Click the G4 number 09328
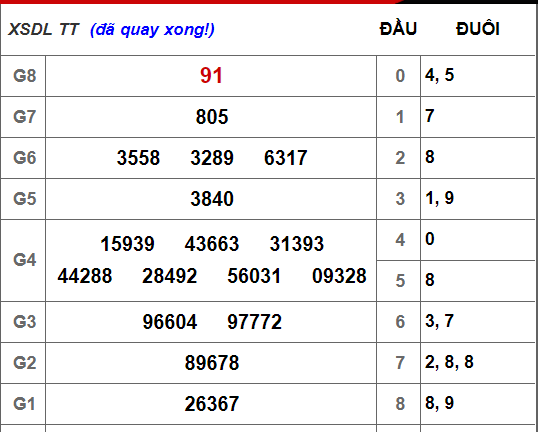 coord(339,276)
